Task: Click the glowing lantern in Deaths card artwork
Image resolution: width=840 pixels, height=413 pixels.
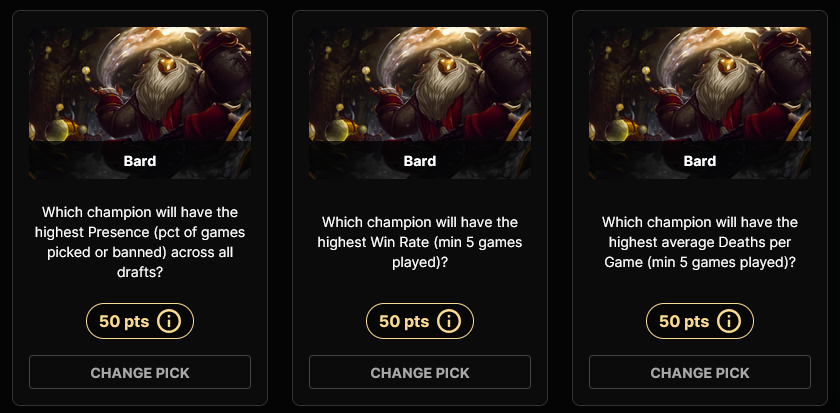Action: [x=617, y=130]
